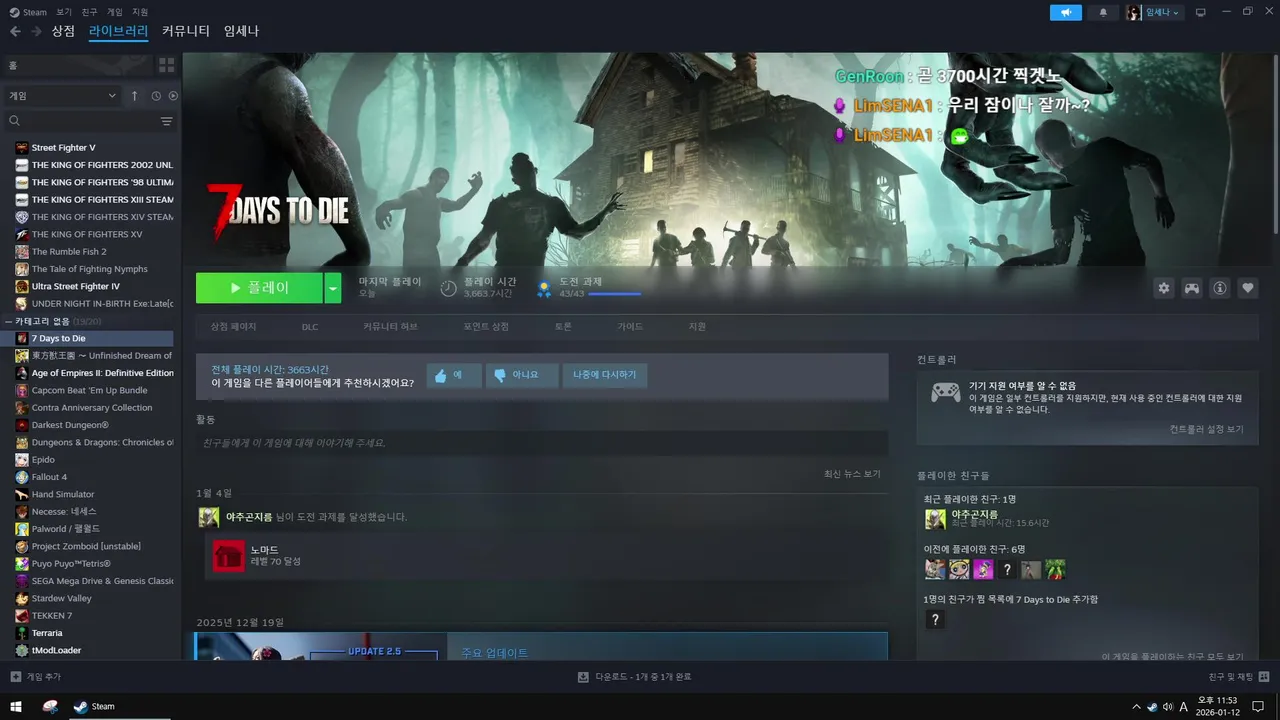This screenshot has height=720, width=1280.
Task: Open the 지원 menu in menu bar
Action: (140, 12)
